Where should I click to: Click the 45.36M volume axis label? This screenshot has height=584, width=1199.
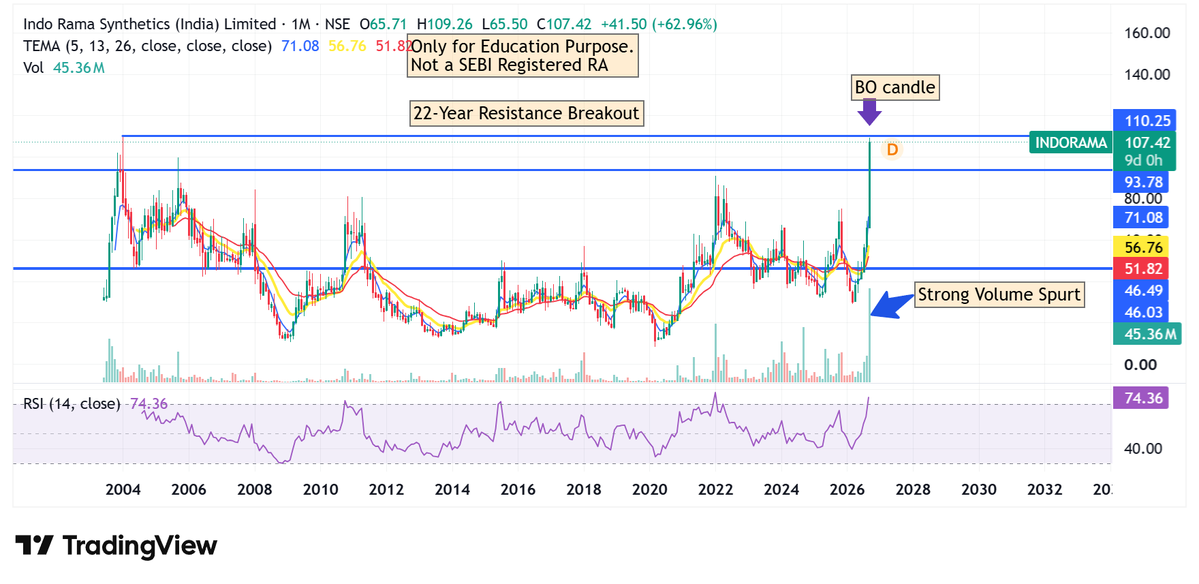1147,333
